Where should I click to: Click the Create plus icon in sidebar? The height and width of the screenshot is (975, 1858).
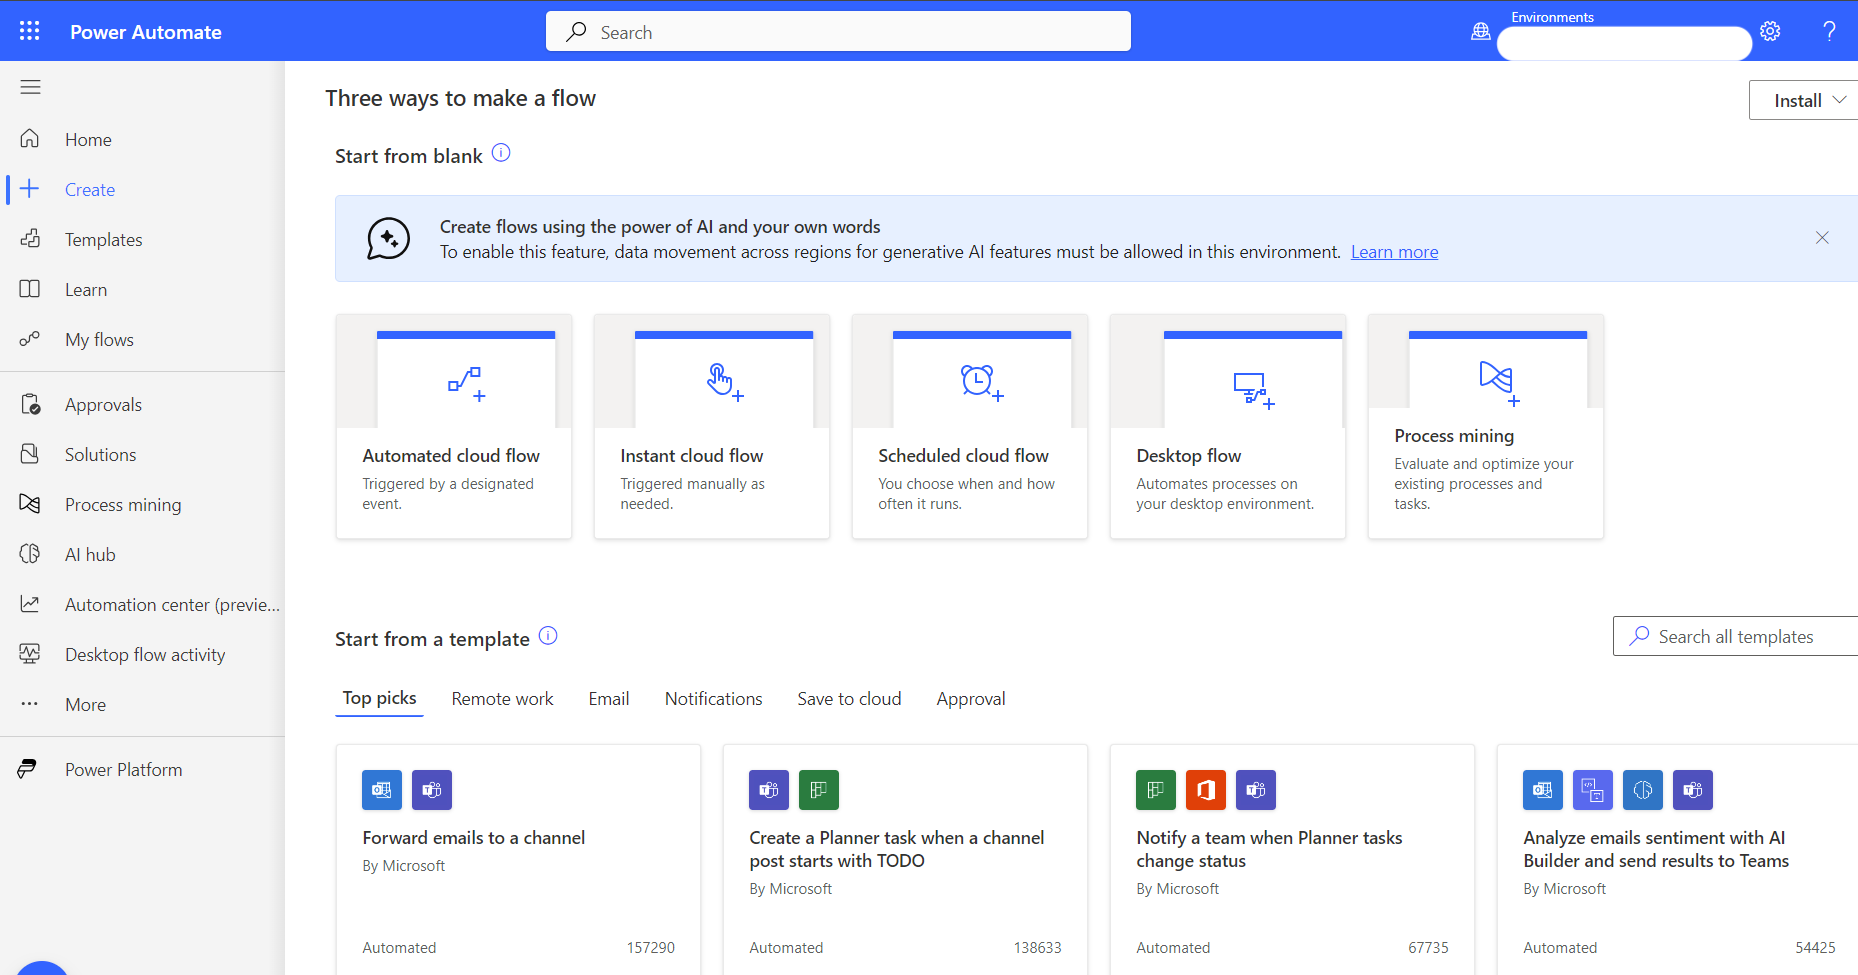pyautogui.click(x=30, y=189)
